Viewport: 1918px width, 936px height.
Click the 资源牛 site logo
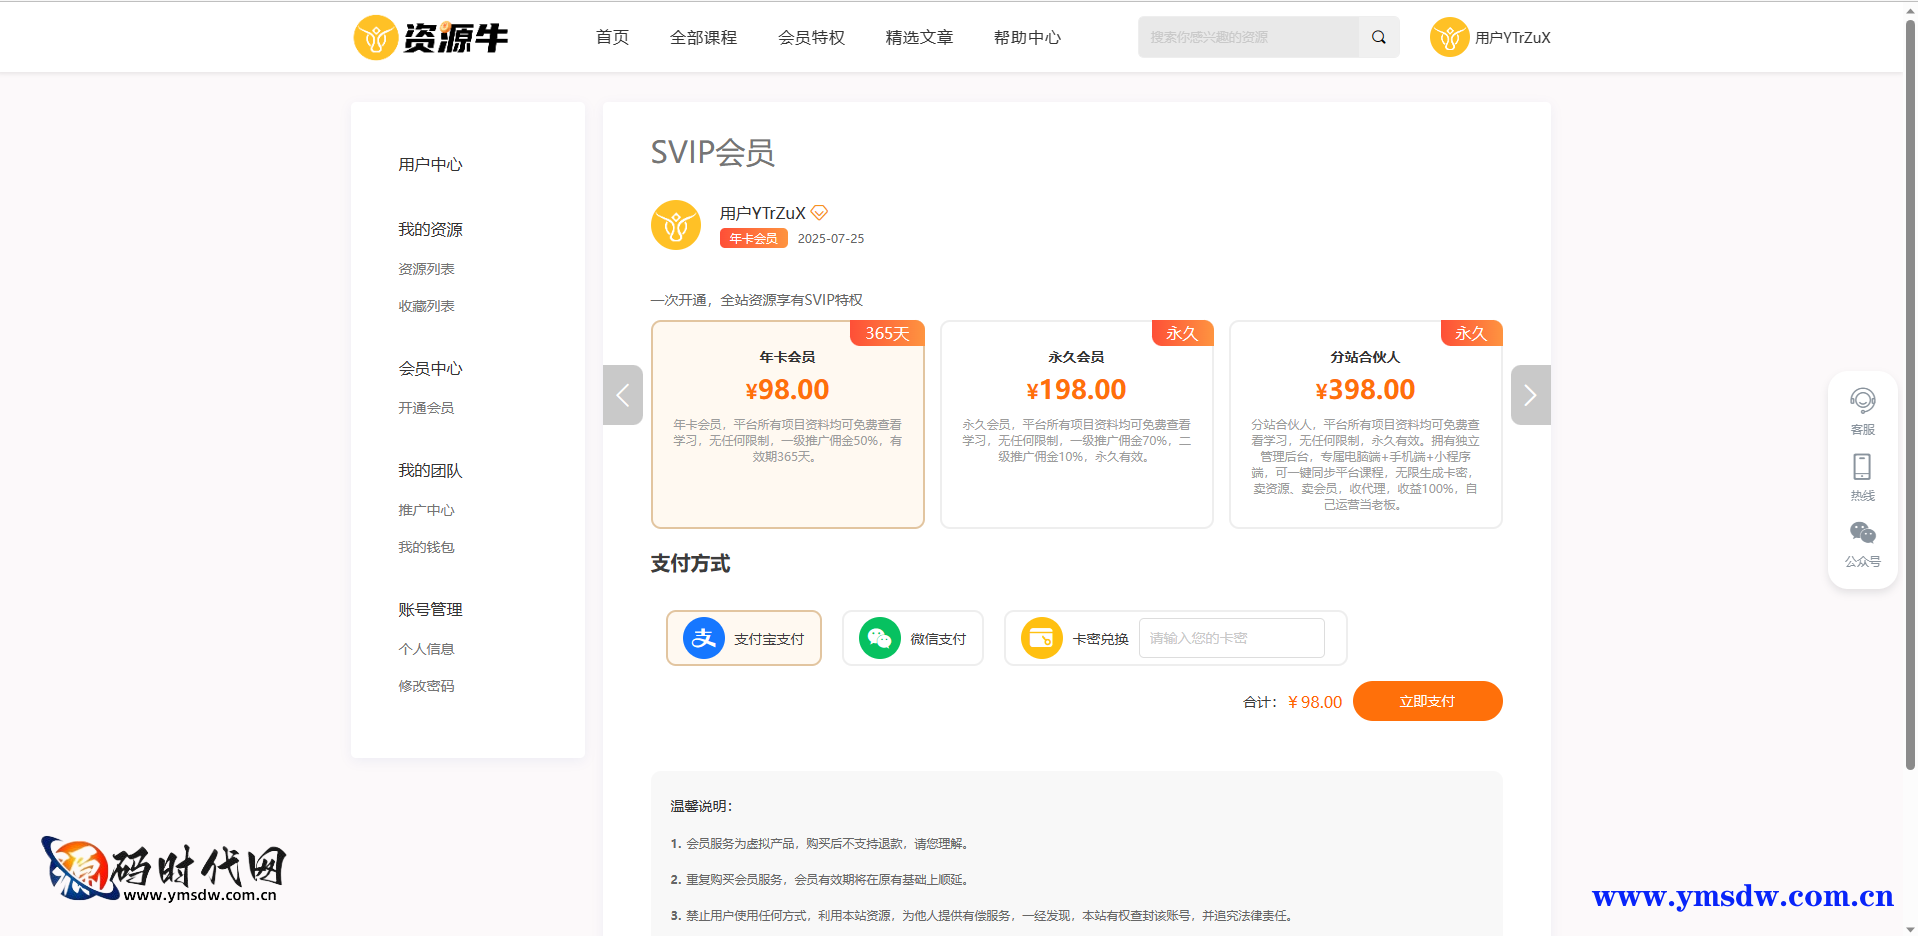431,38
